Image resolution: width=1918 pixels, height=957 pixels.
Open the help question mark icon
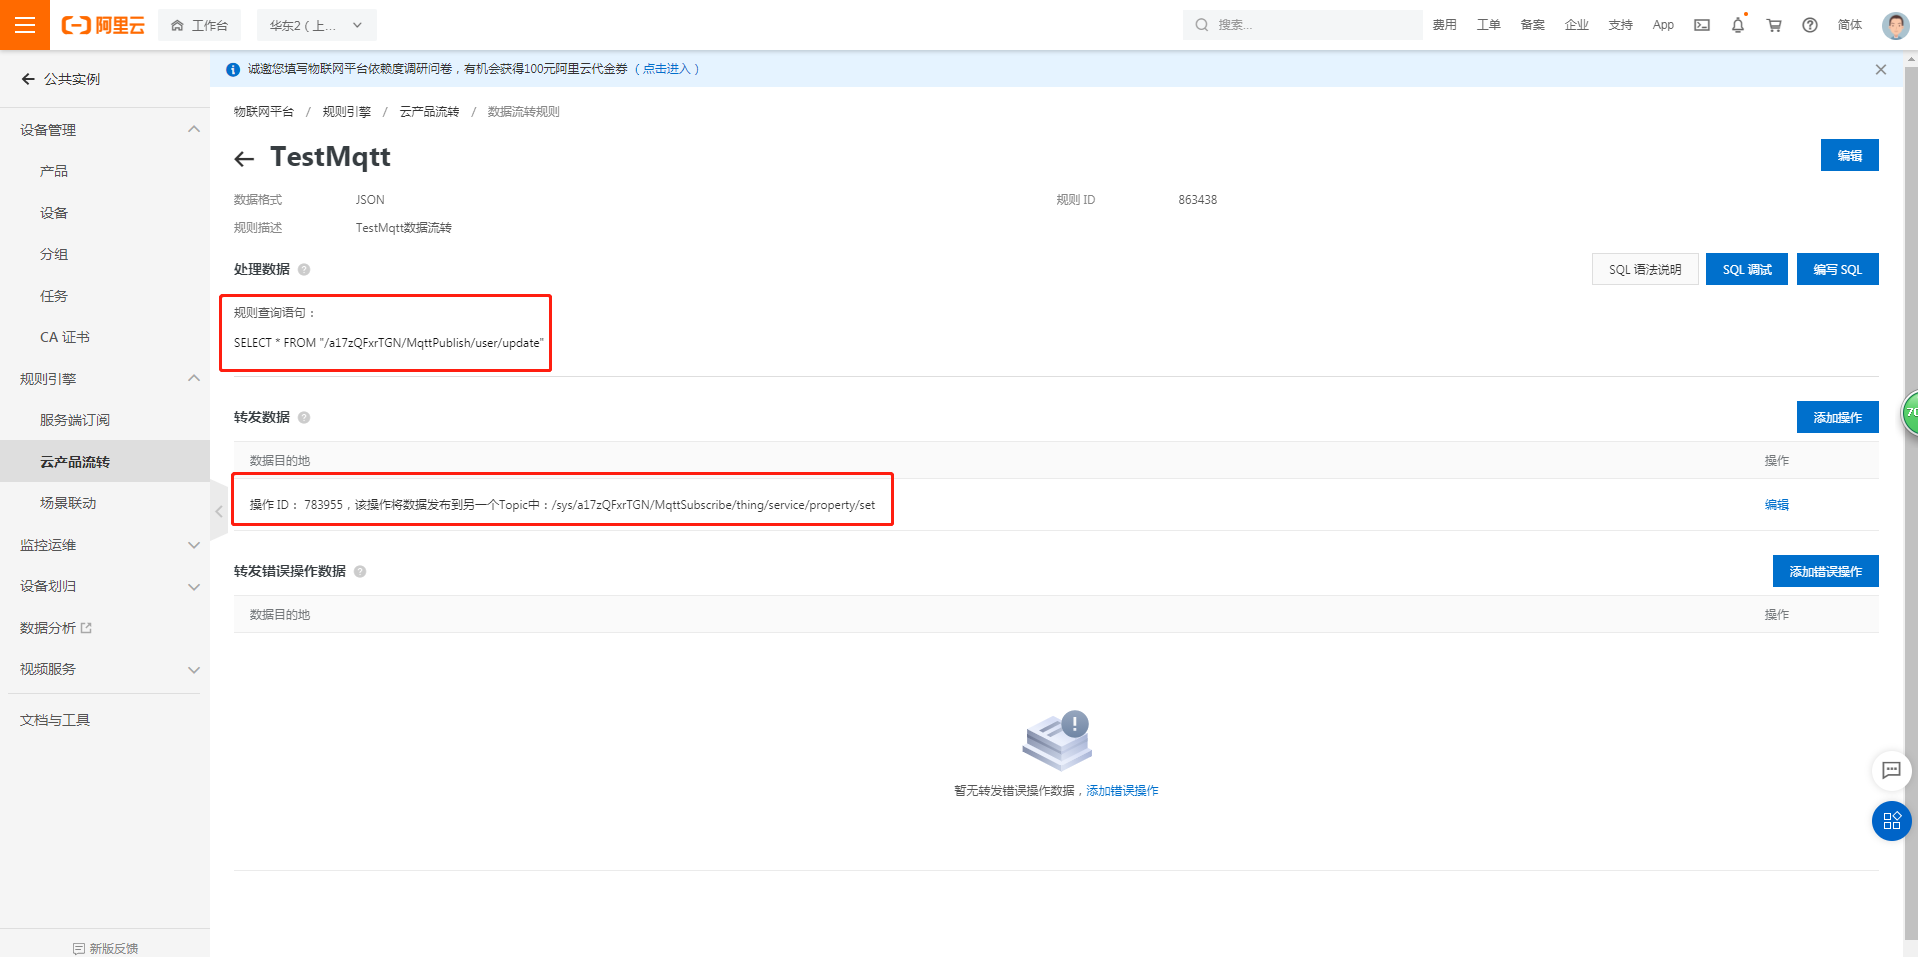coord(1810,25)
